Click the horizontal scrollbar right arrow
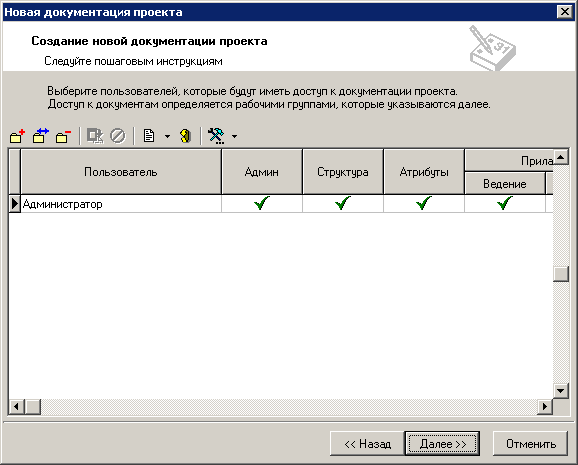578x465 pixels. tap(545, 407)
